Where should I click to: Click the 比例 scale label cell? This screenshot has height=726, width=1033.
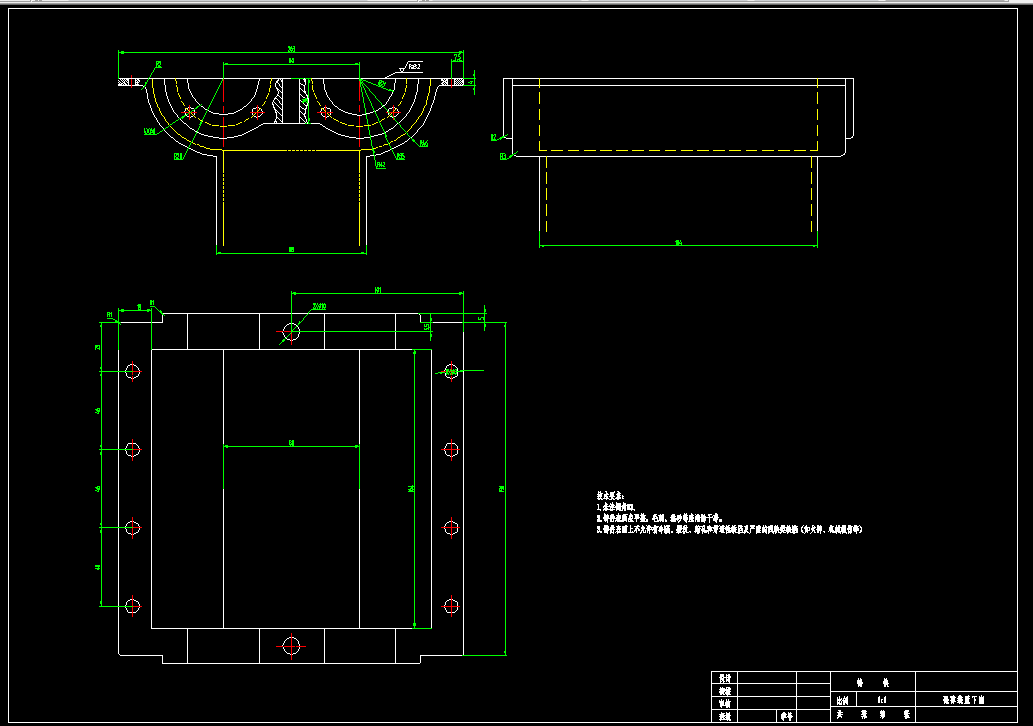pos(843,700)
